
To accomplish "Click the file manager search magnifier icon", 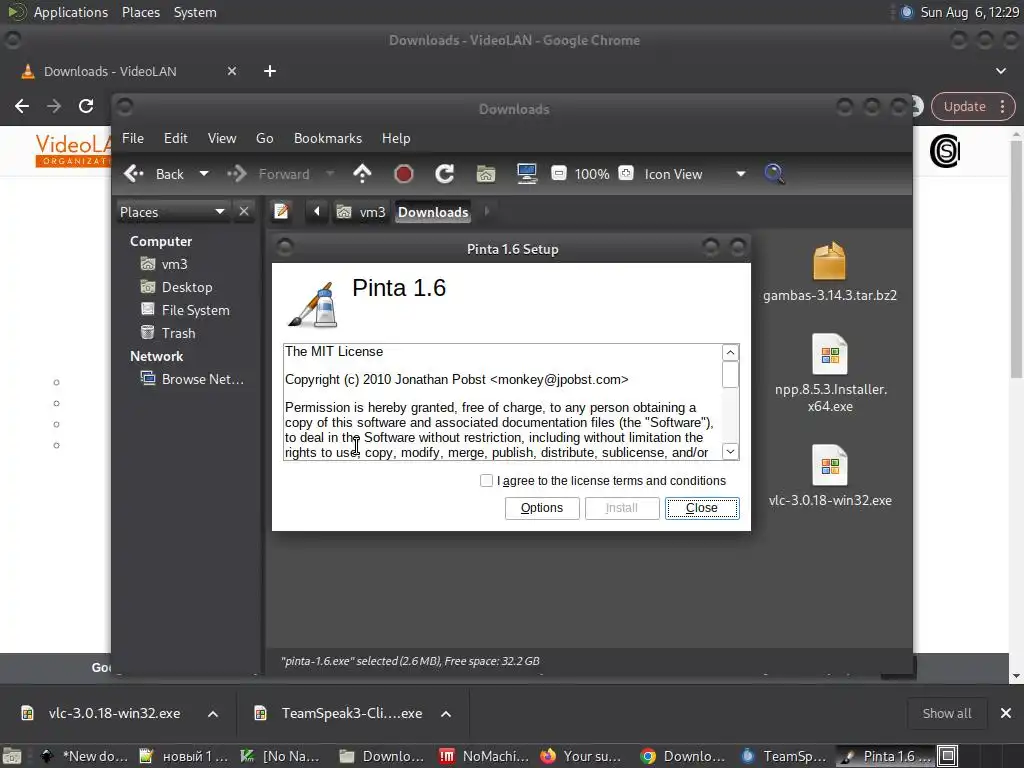I will coord(775,174).
